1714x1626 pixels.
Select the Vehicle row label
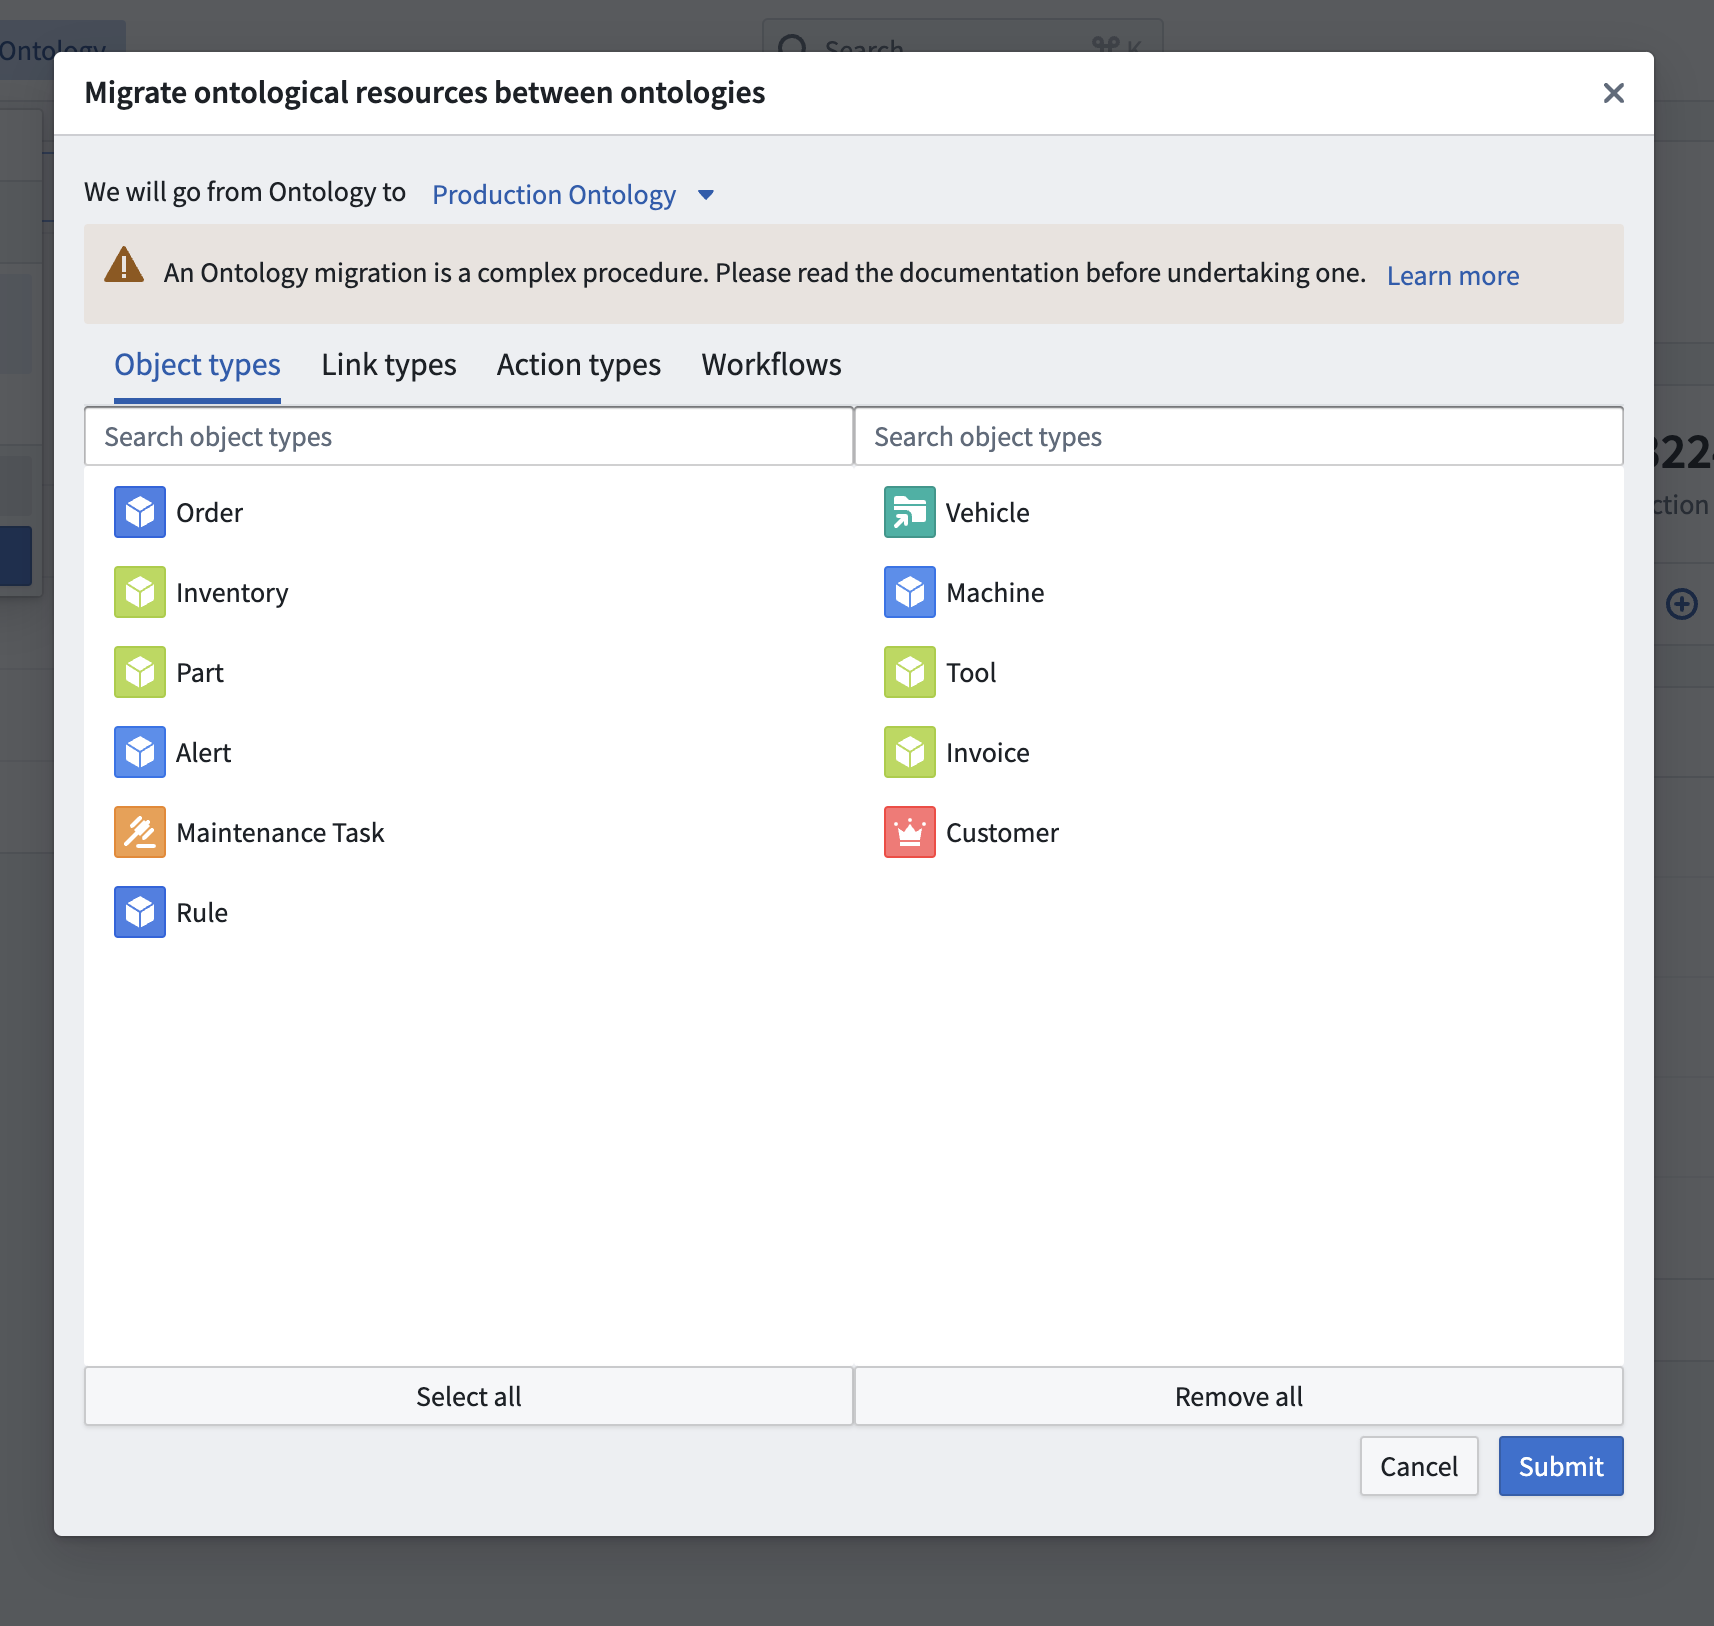tap(988, 513)
